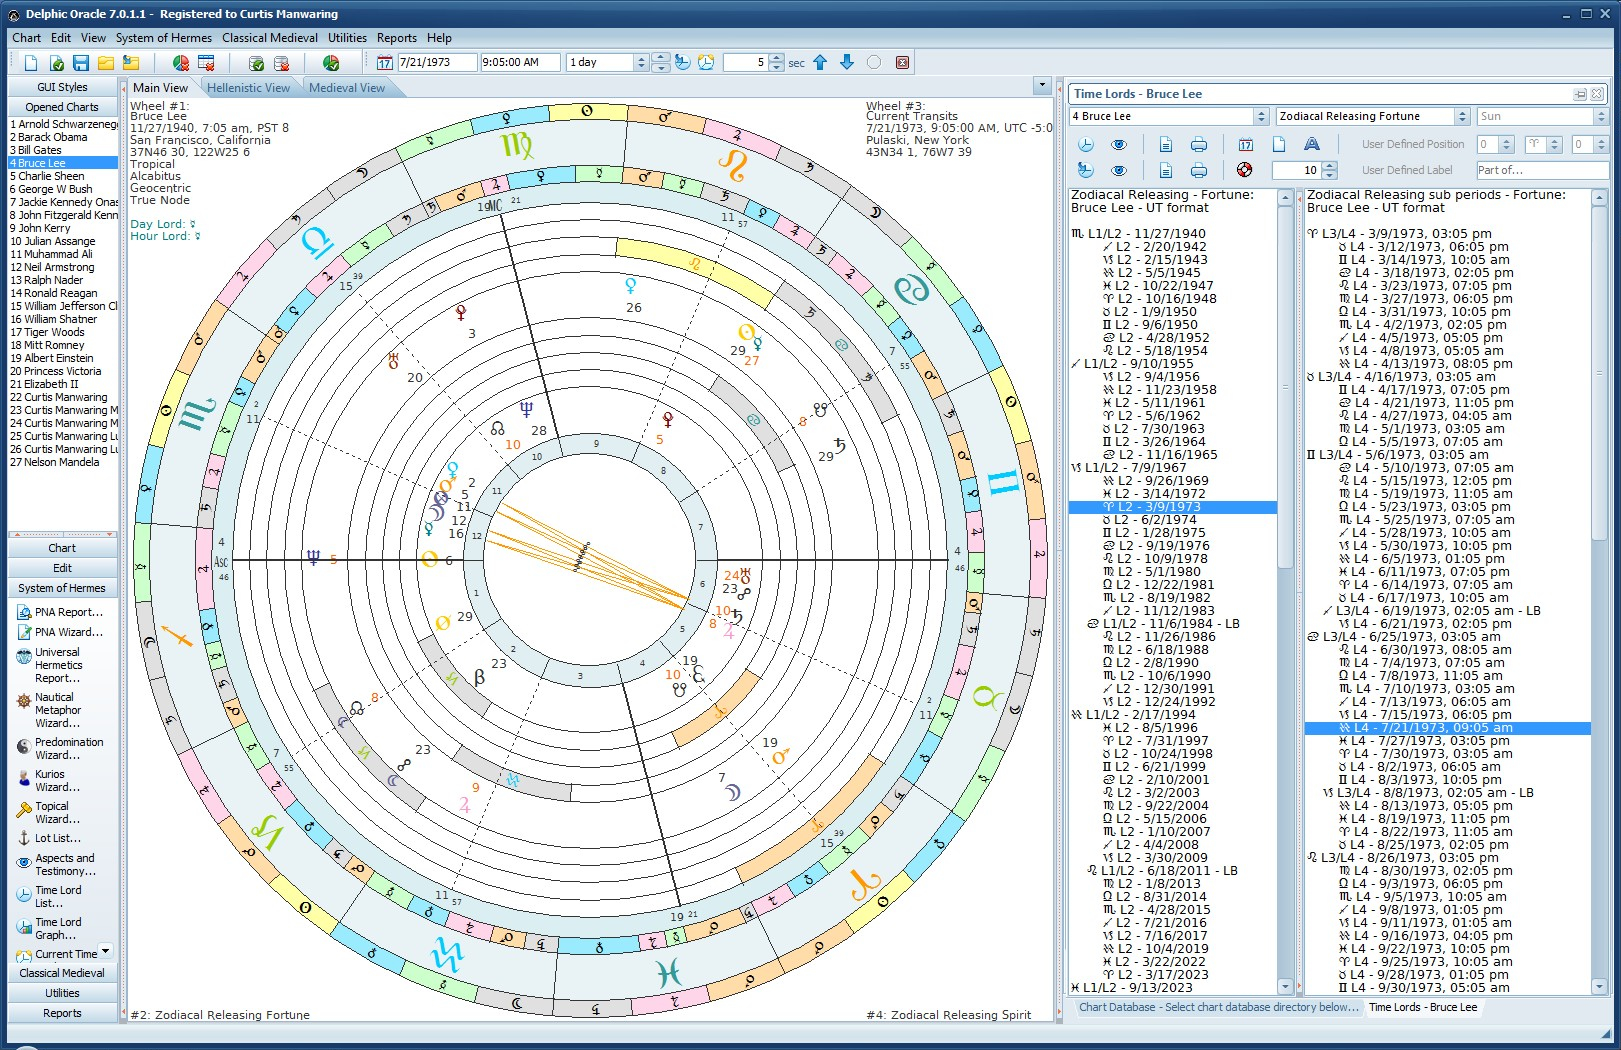Click the save disk icon in toolbar
The image size is (1621, 1050).
point(81,63)
